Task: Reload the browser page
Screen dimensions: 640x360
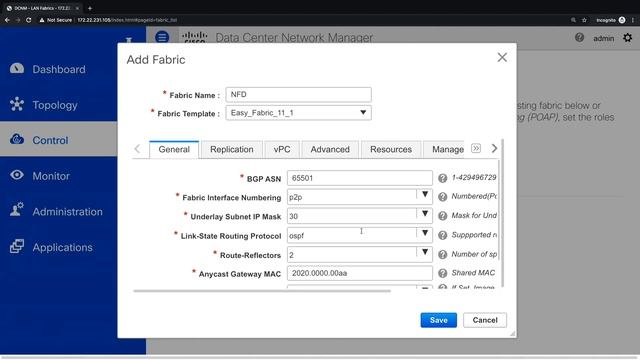Action: click(29, 20)
